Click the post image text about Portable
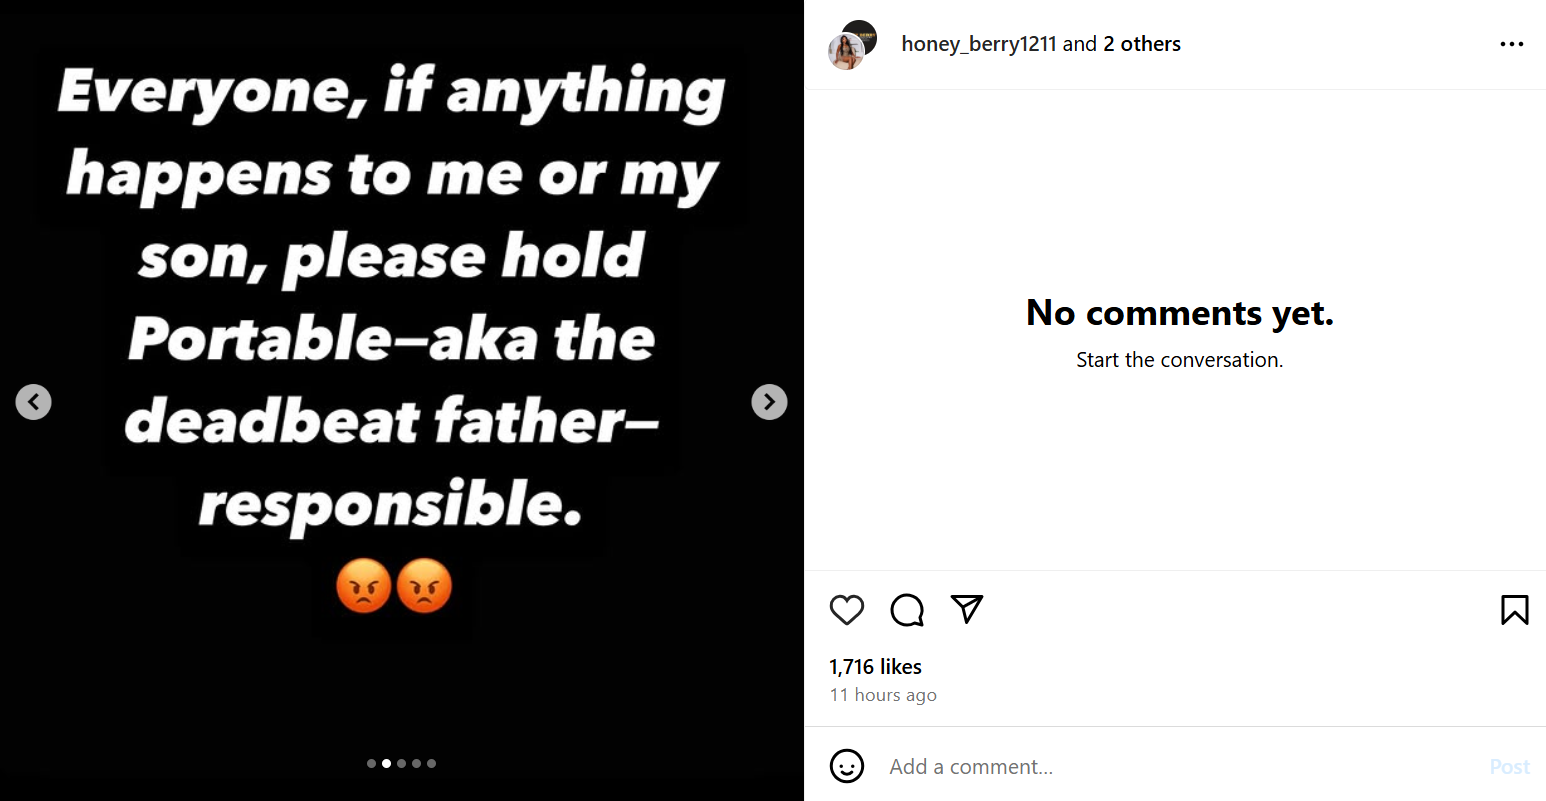The width and height of the screenshot is (1546, 801). click(x=392, y=340)
